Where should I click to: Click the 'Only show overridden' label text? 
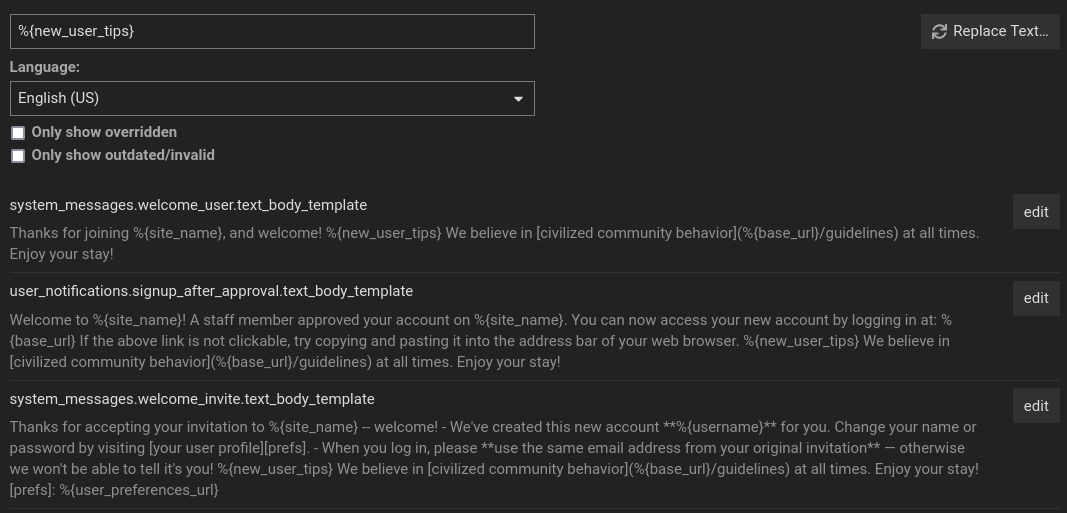(x=104, y=132)
